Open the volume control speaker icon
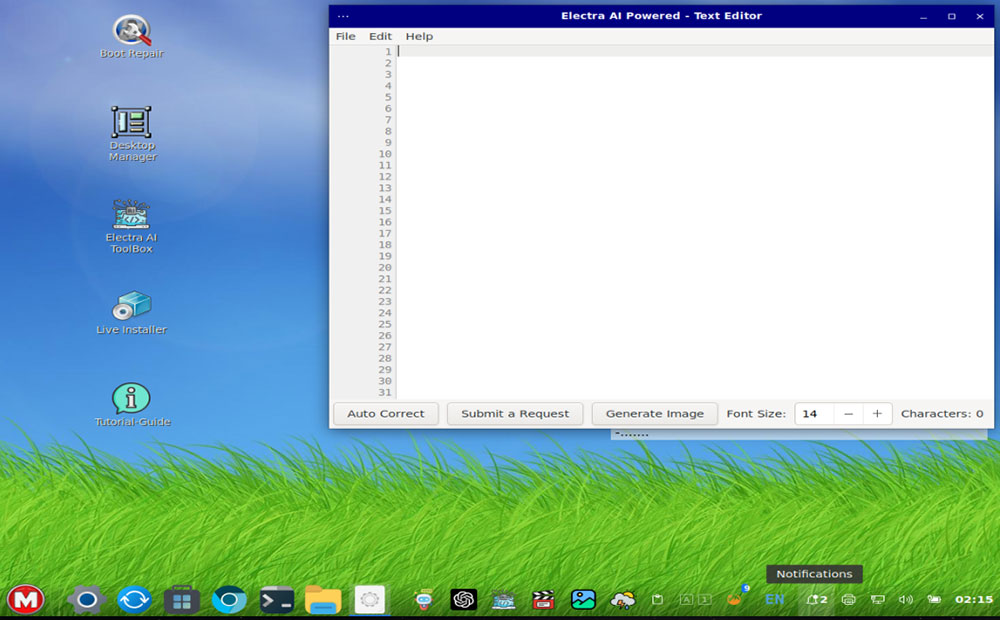 (907, 600)
